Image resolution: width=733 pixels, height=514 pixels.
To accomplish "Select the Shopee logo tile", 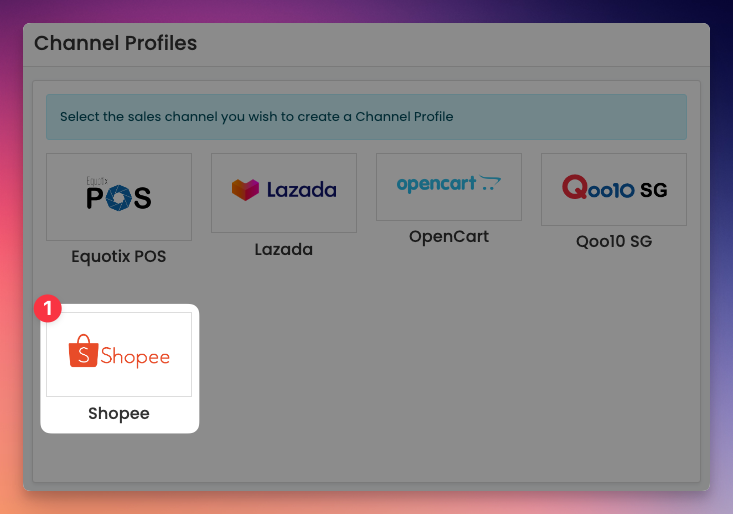I will pos(119,354).
